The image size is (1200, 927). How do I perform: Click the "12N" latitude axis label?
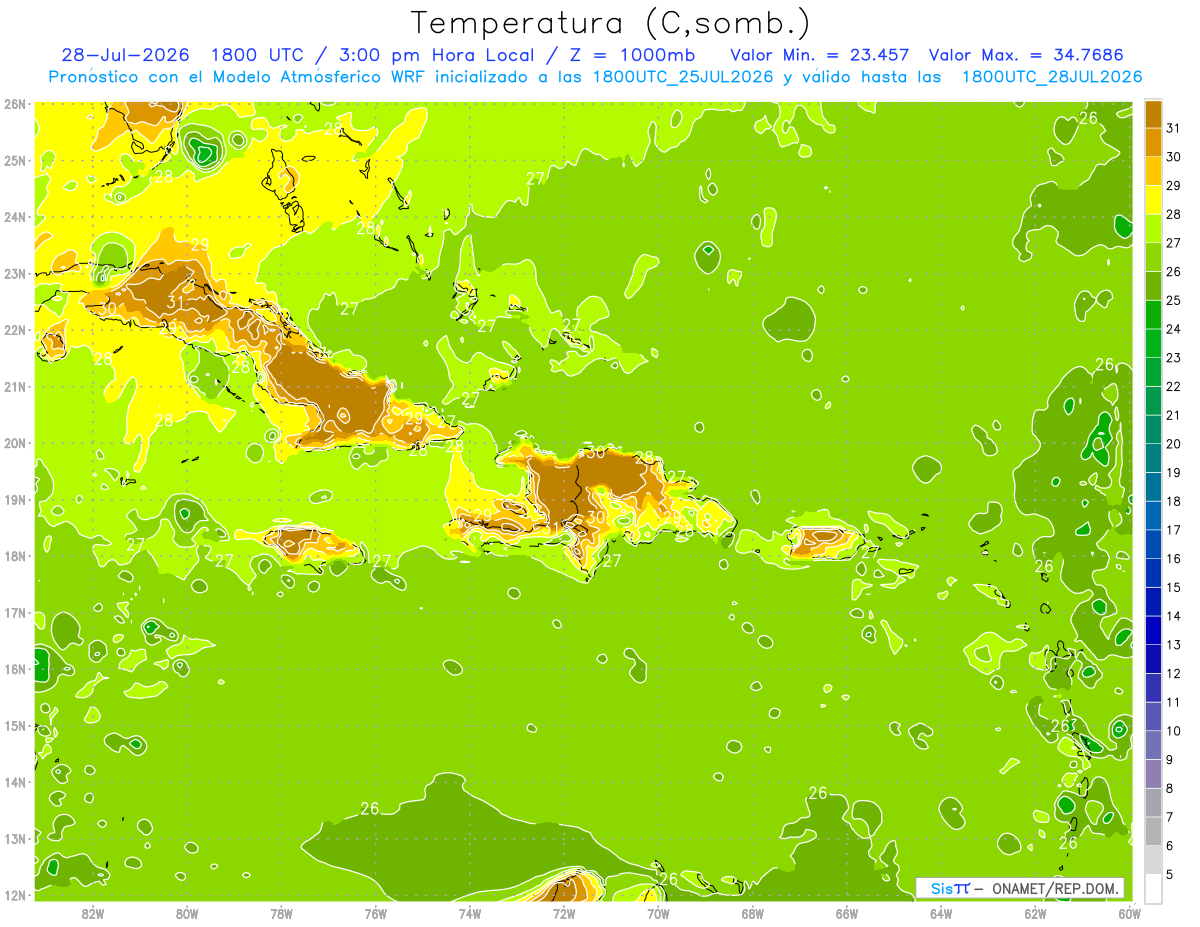[14, 895]
